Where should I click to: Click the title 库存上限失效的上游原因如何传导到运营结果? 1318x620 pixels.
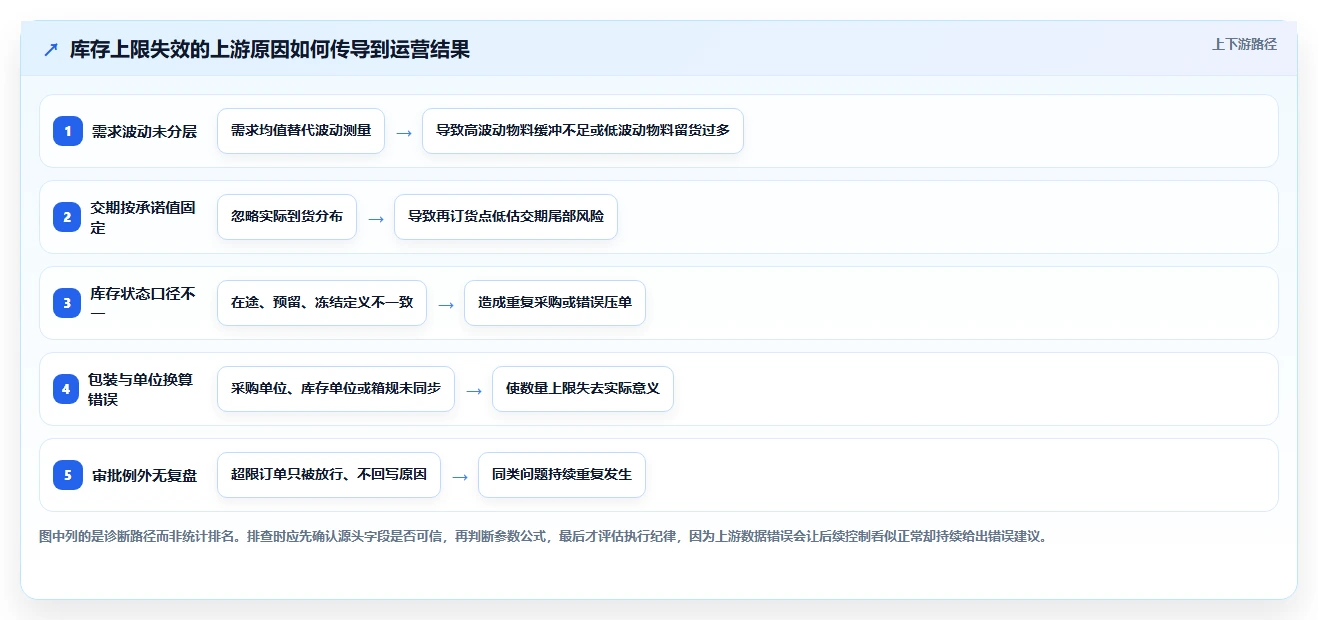click(x=270, y=50)
